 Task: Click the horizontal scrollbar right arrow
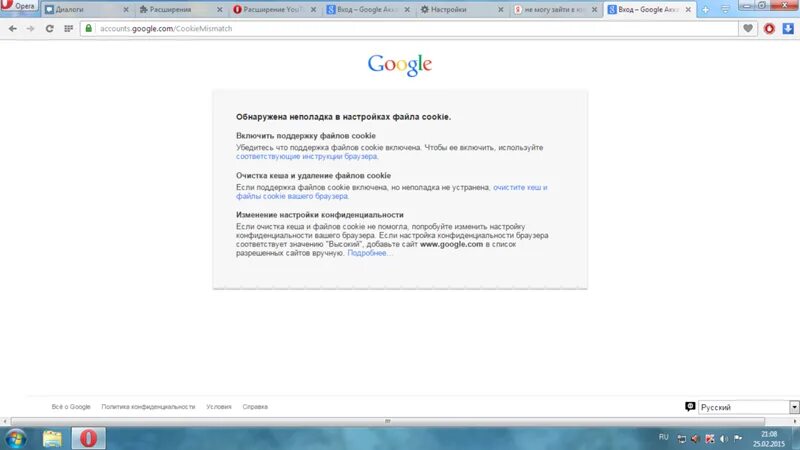click(795, 421)
